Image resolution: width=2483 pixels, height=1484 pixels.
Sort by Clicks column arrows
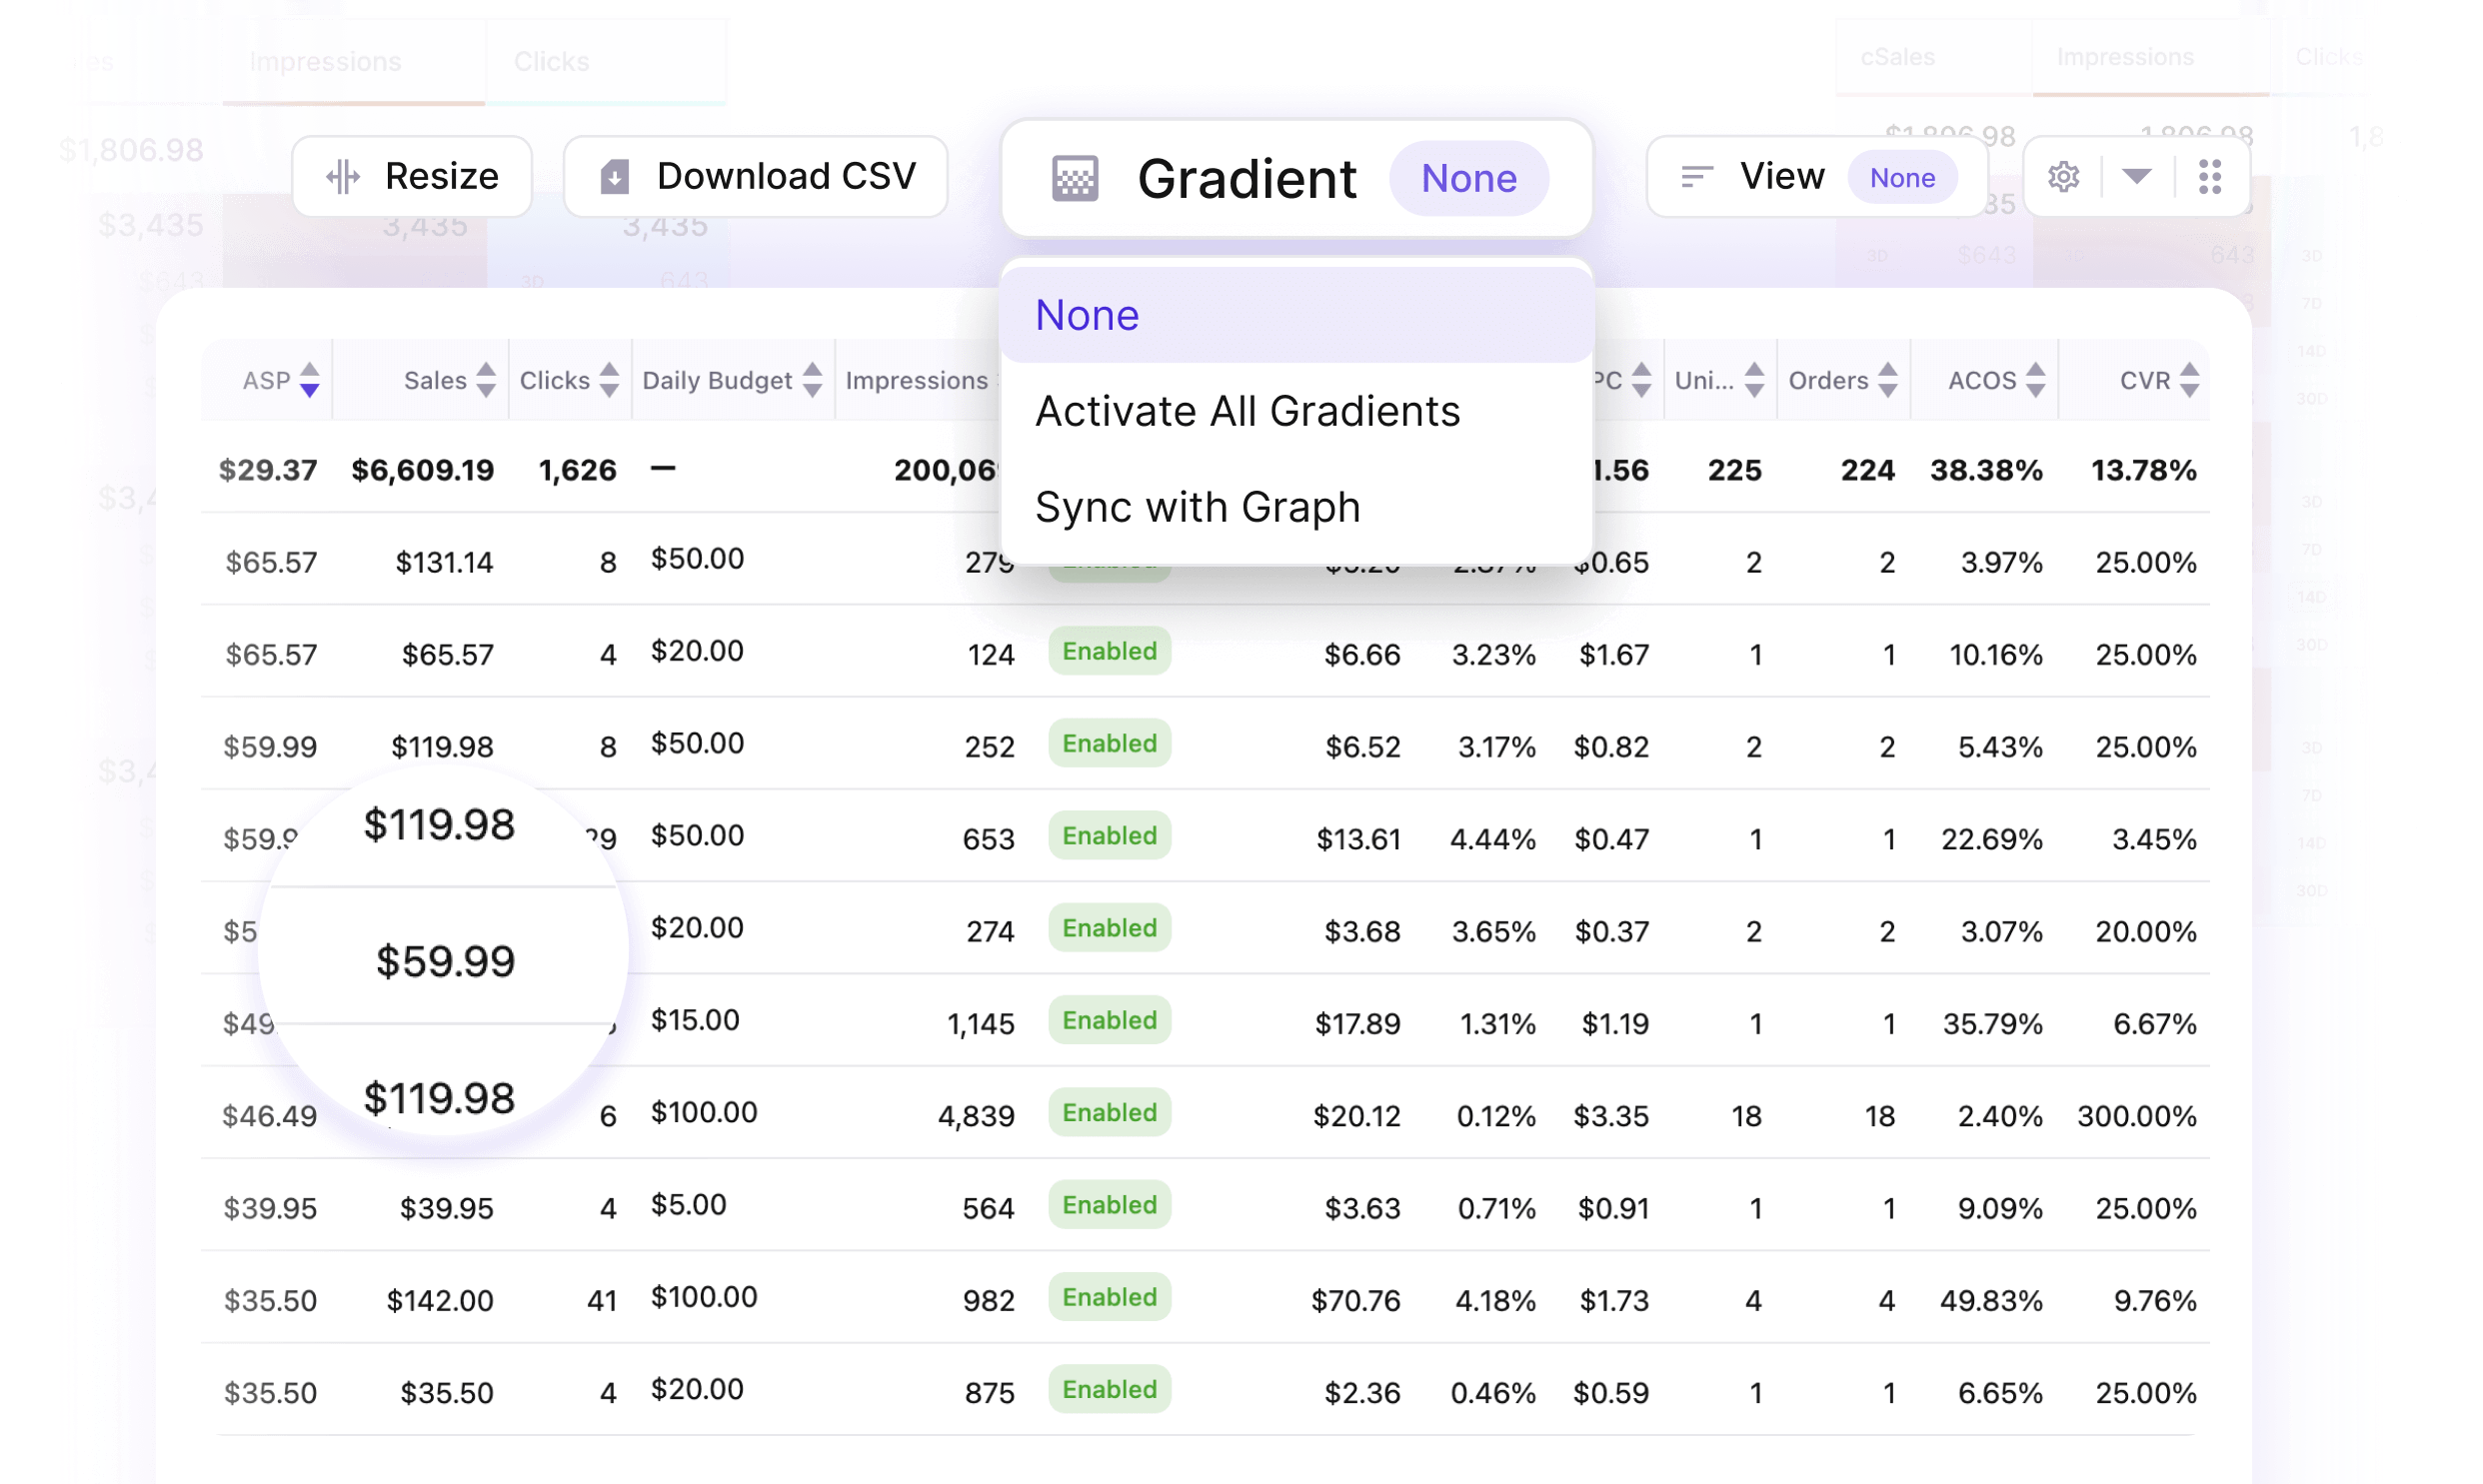[x=609, y=380]
